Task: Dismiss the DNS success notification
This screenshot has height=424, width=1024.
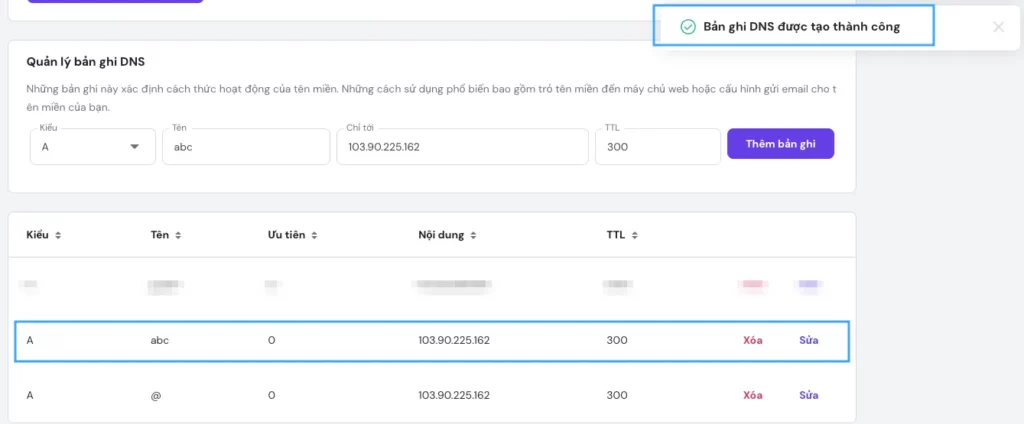Action: (x=998, y=27)
